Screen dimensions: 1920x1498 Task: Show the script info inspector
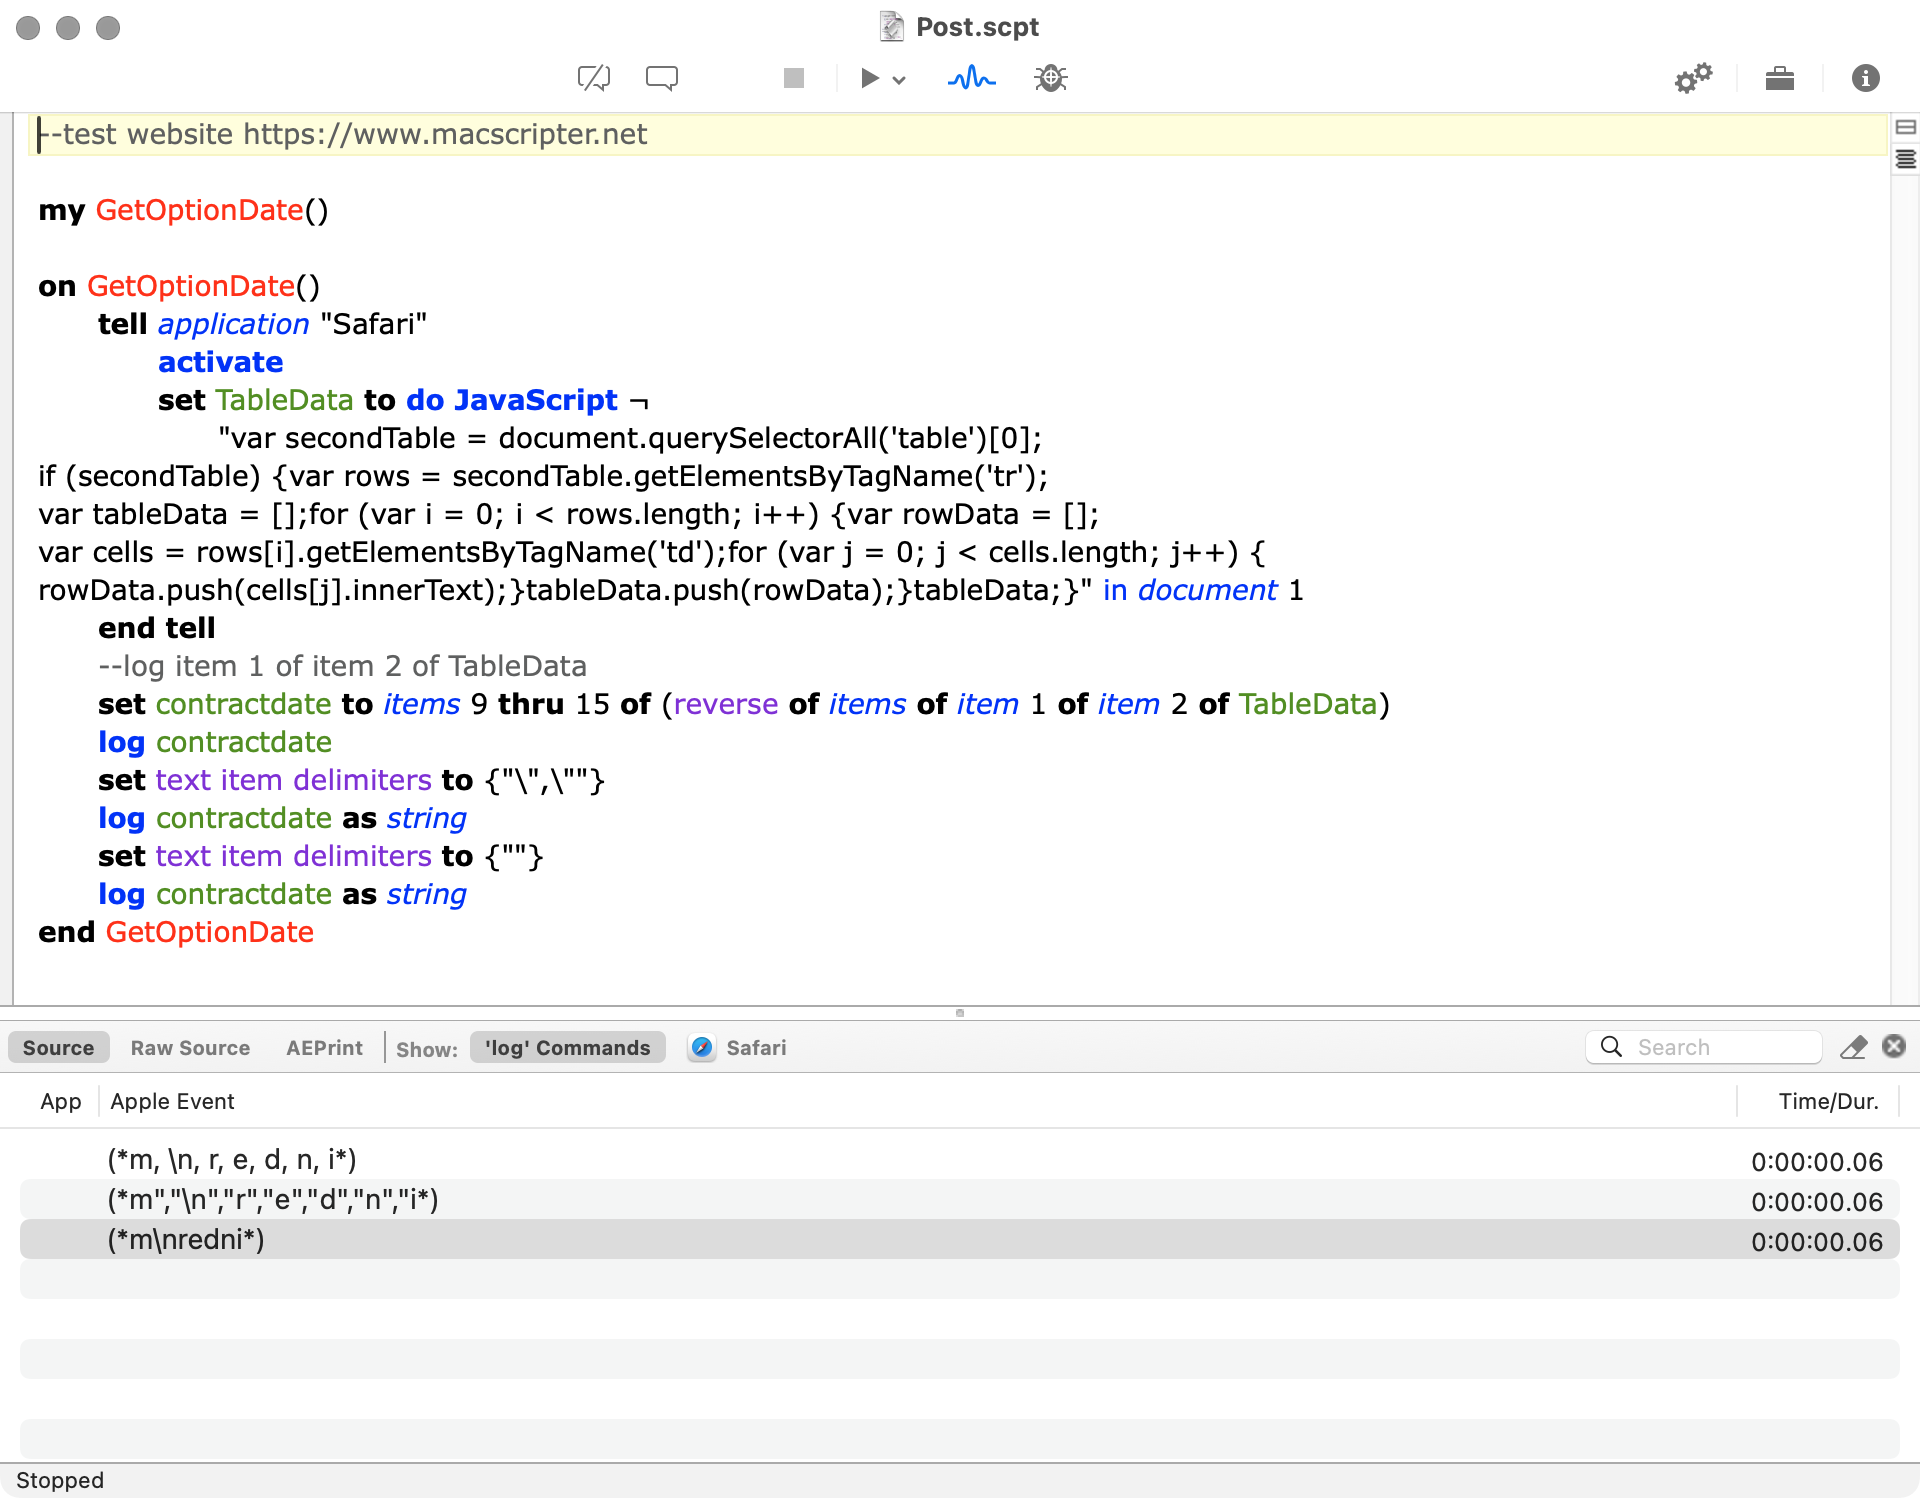pos(1865,78)
